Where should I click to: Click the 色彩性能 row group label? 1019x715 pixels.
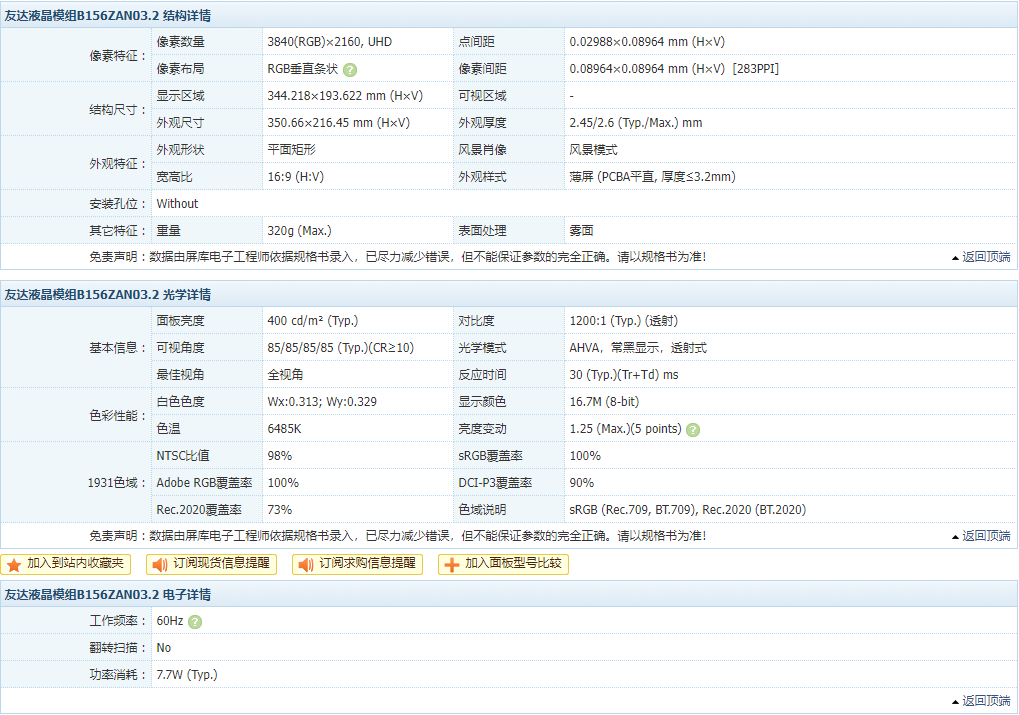point(118,415)
